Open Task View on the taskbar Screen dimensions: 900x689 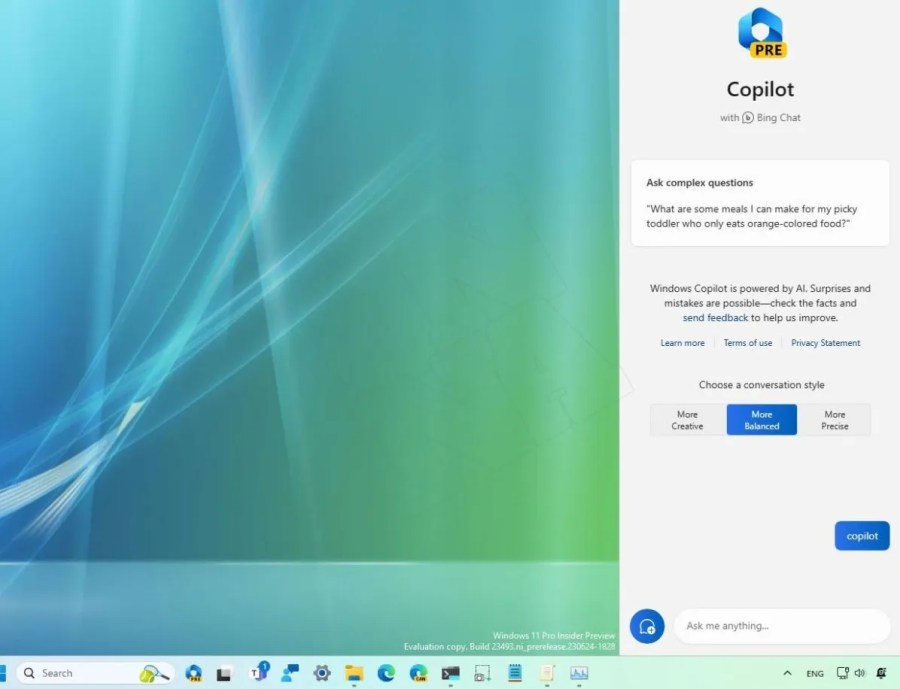point(223,673)
